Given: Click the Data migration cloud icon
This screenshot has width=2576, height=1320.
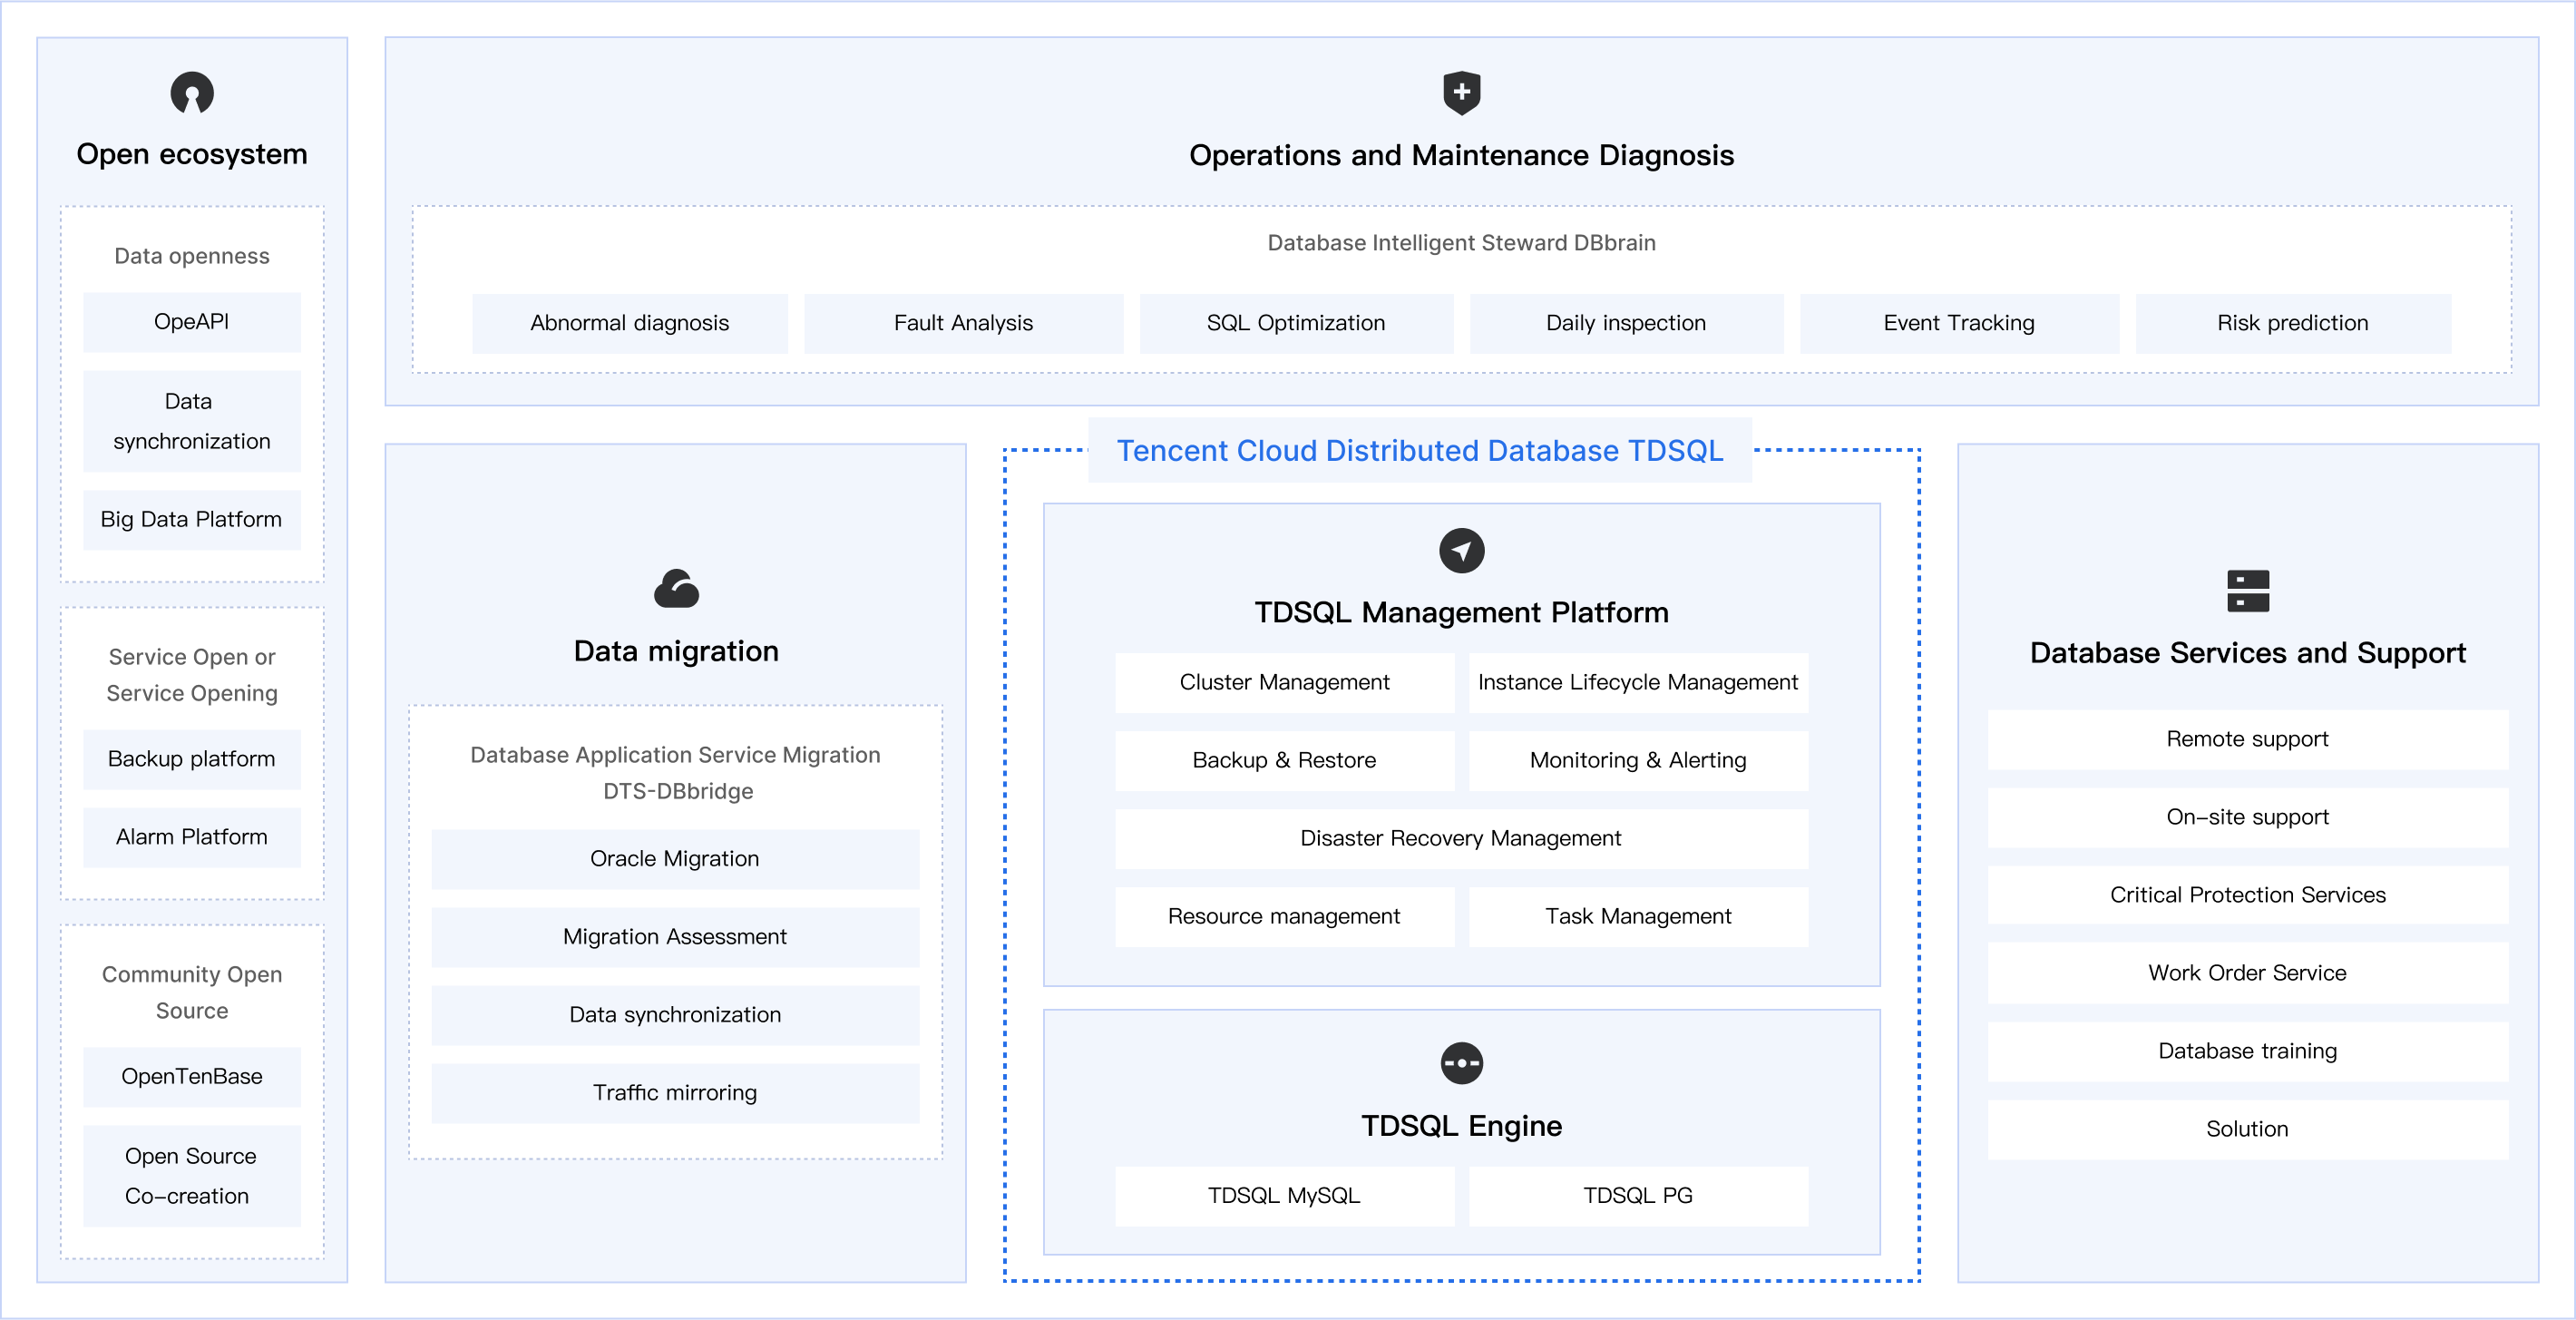Looking at the screenshot, I should pos(676,589).
